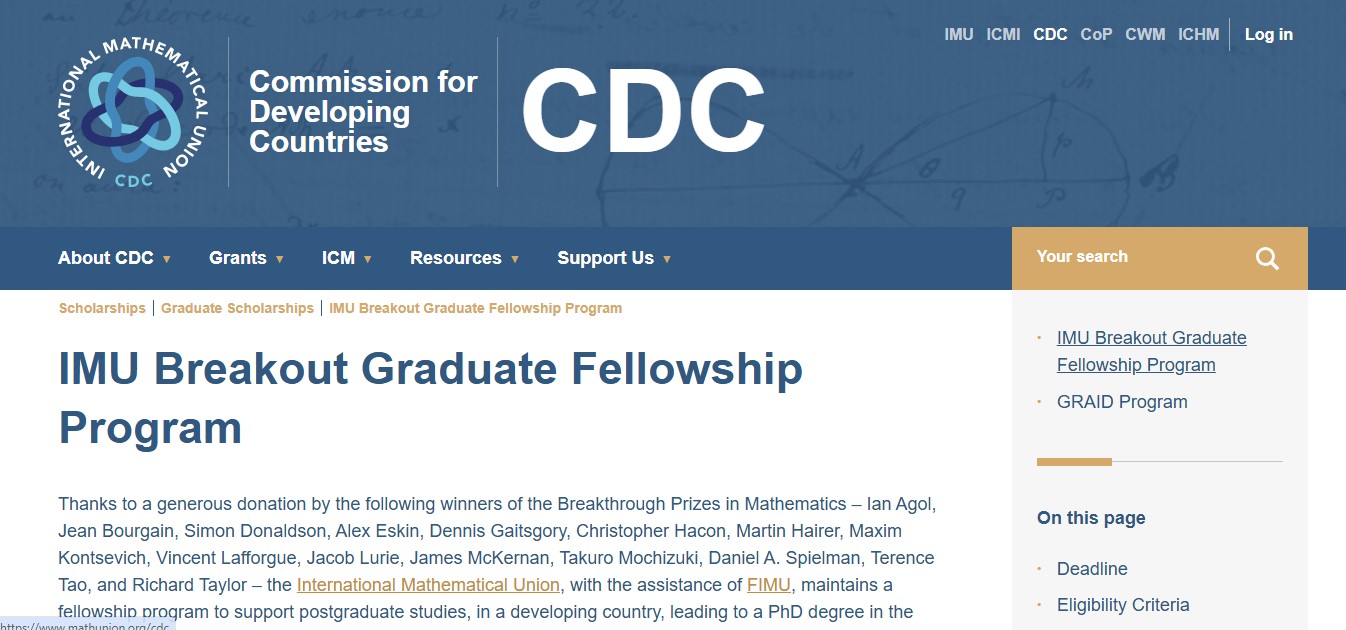The width and height of the screenshot is (1346, 630).
Task: Expand the ICM menu arrow
Action: [x=368, y=259]
